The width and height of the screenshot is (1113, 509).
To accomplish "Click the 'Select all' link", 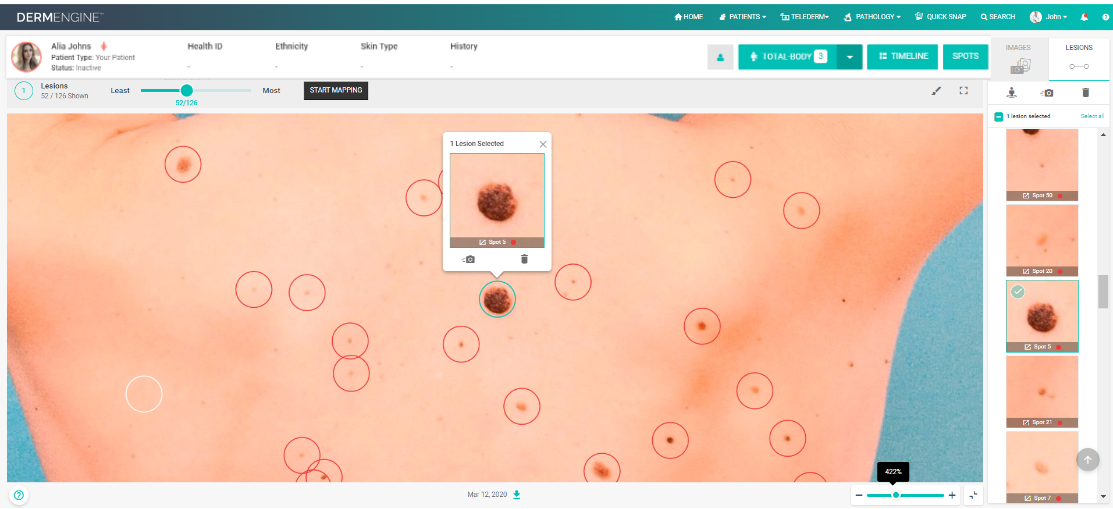I will point(1092,116).
